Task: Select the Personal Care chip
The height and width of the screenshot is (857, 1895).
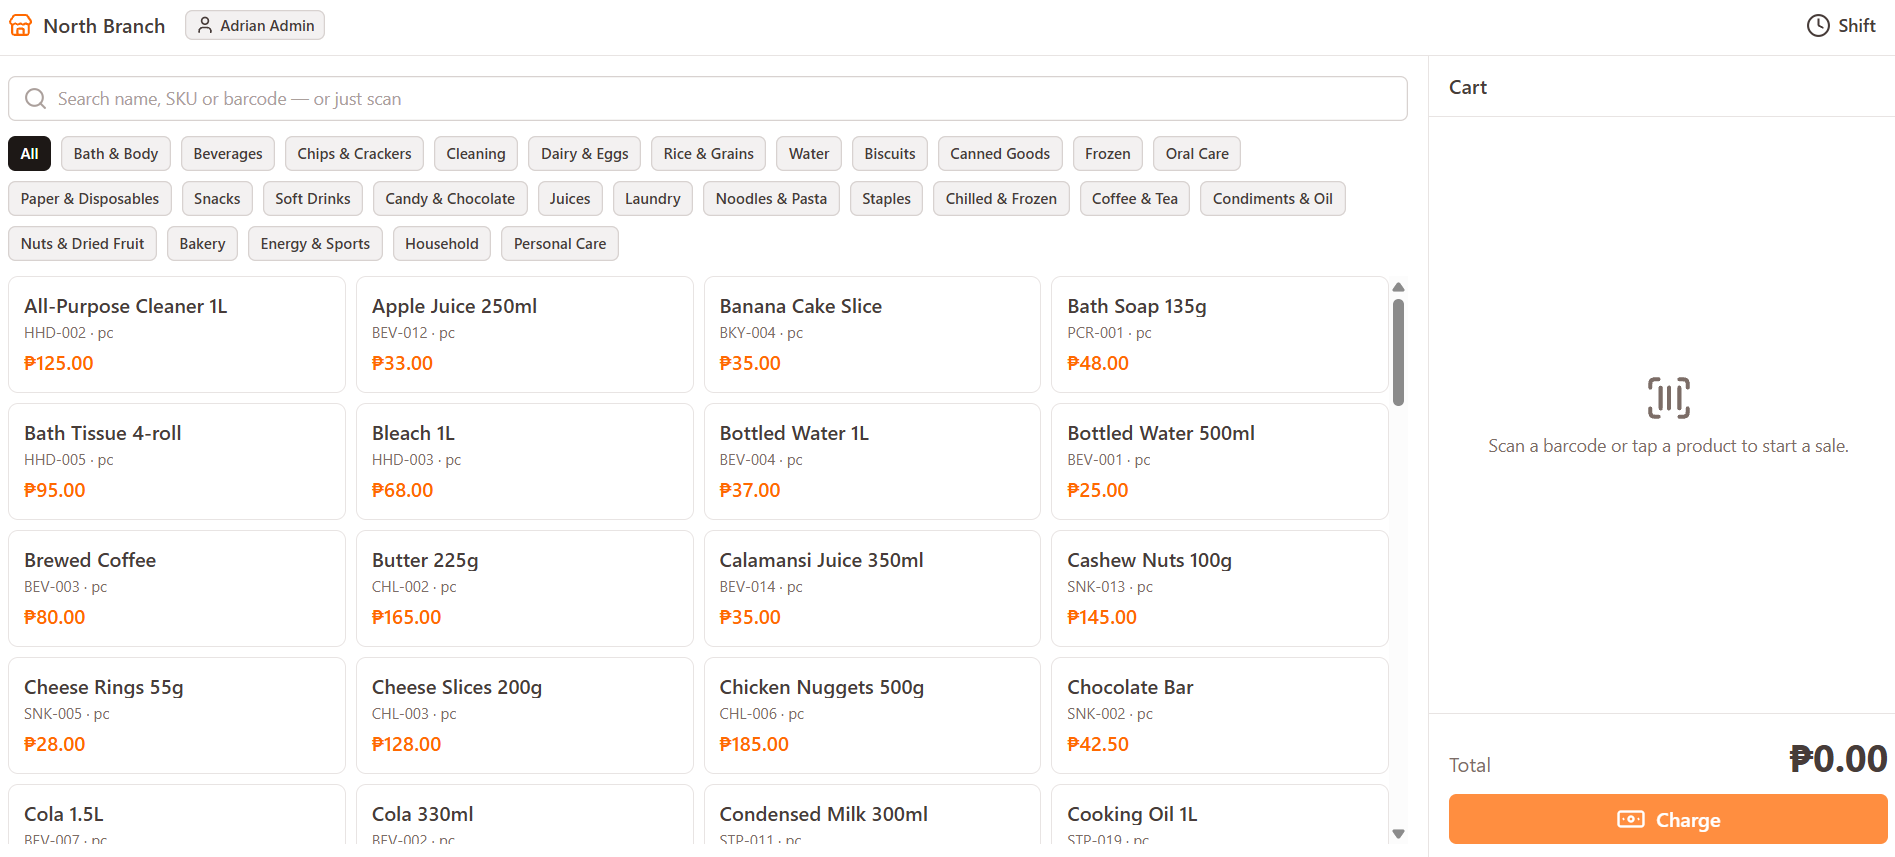Action: click(560, 244)
